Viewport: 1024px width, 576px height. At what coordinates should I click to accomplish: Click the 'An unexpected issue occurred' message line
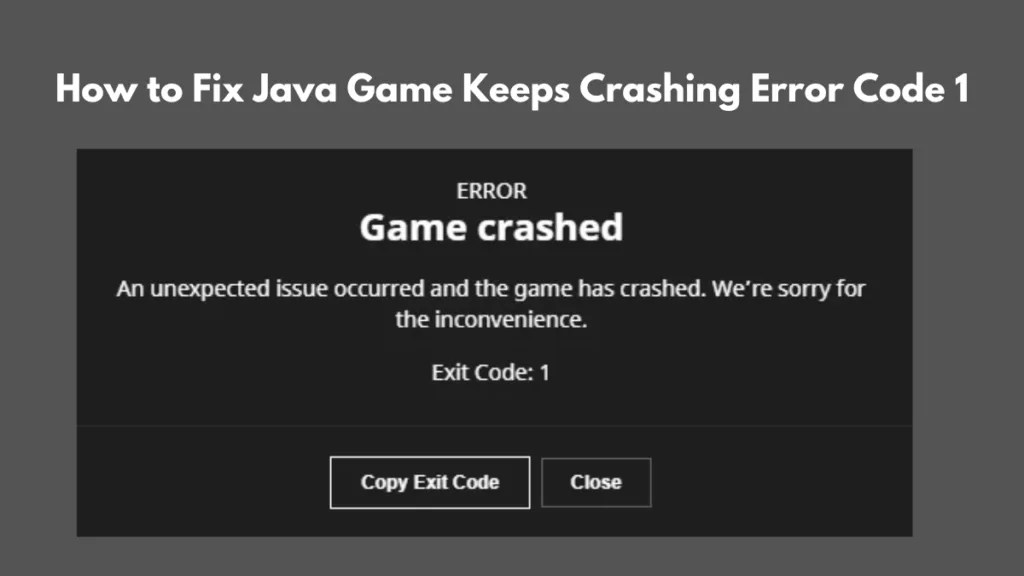coord(491,289)
